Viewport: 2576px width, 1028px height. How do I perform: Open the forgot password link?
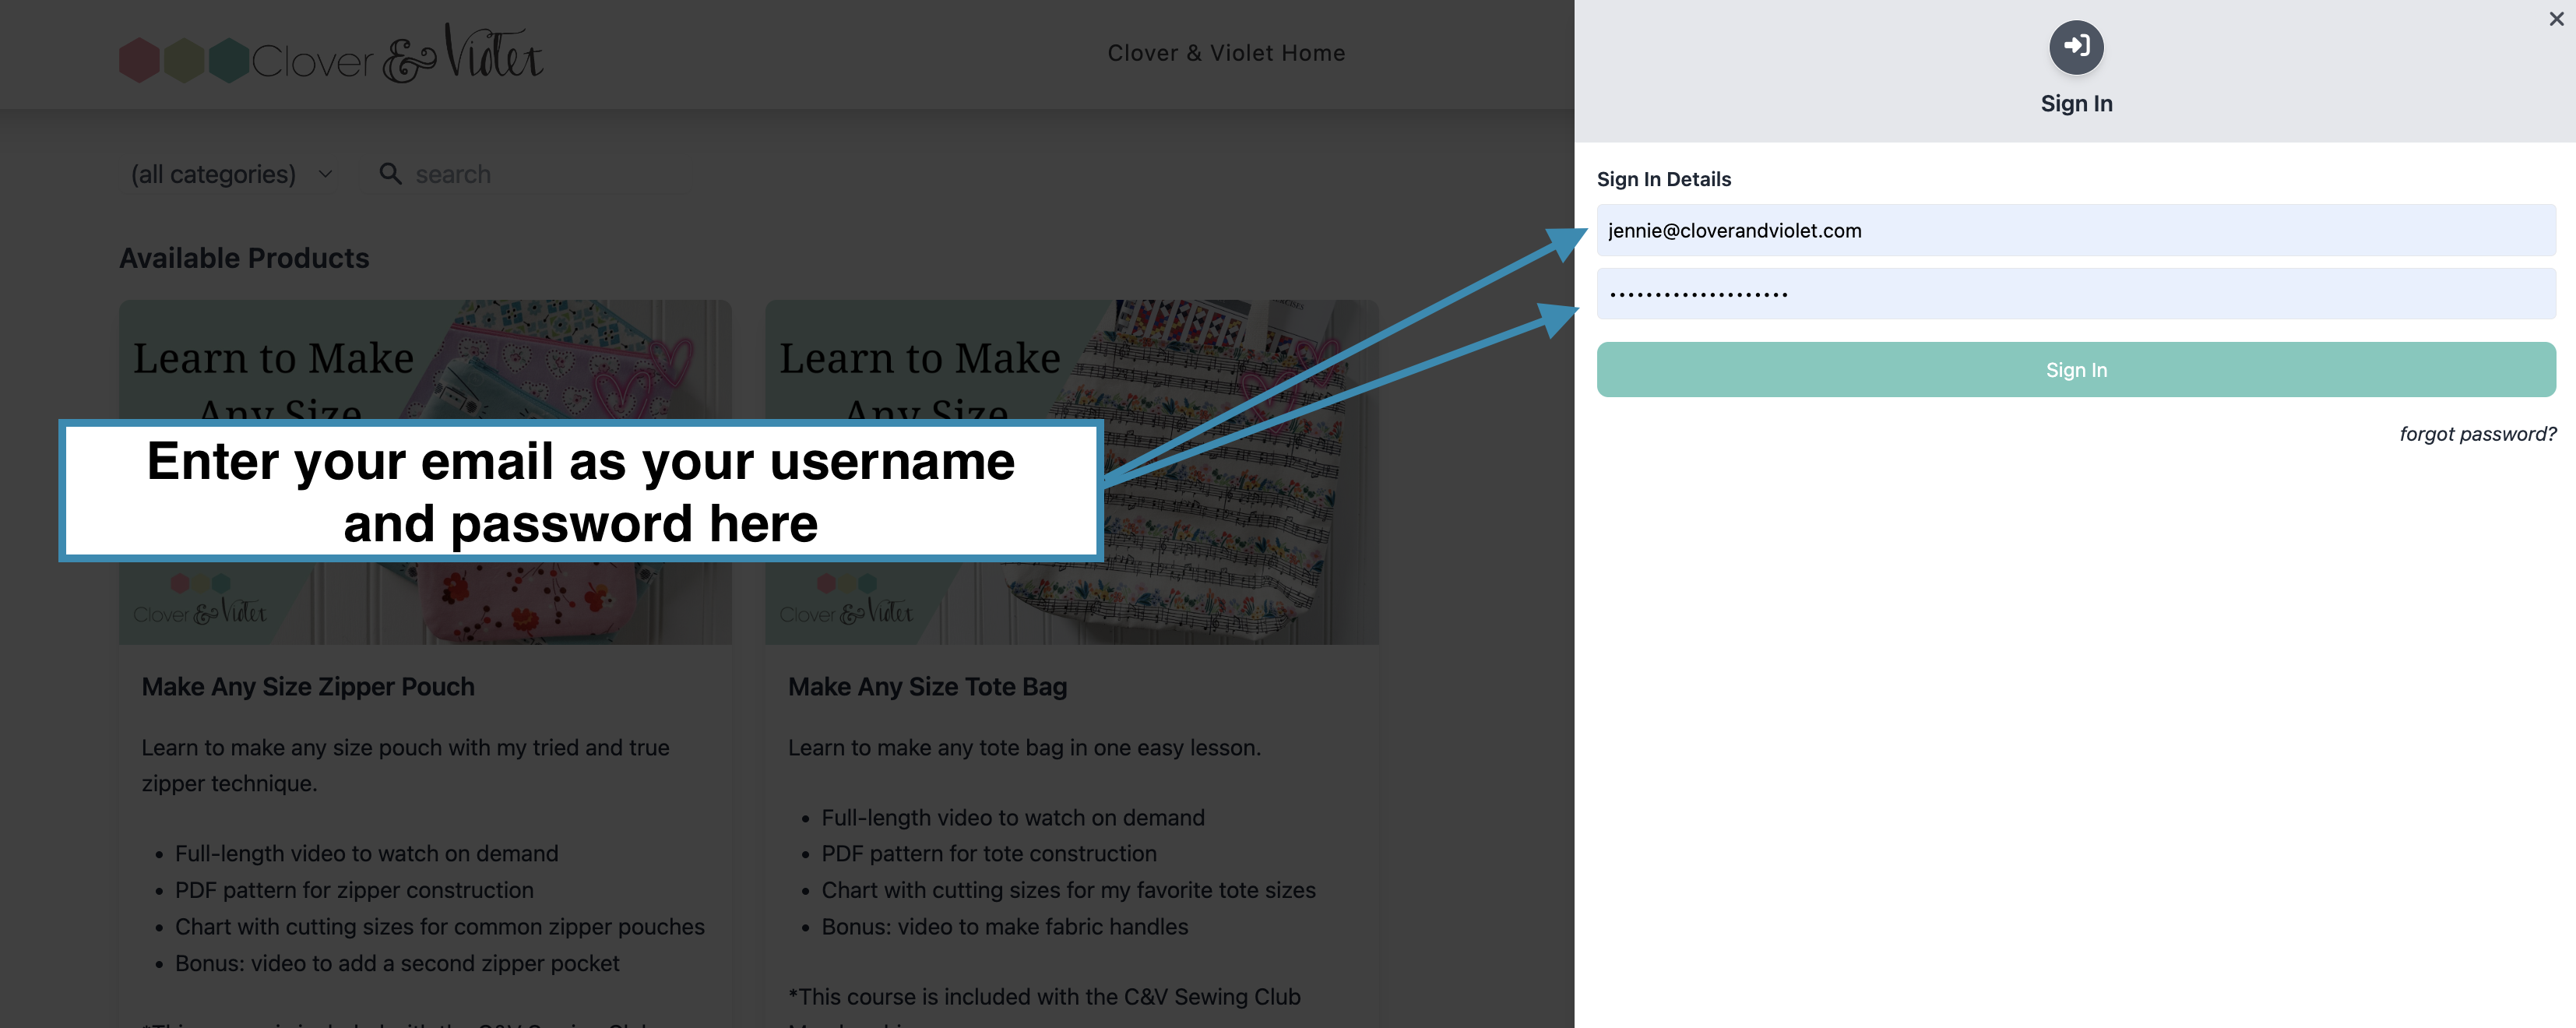point(2477,434)
